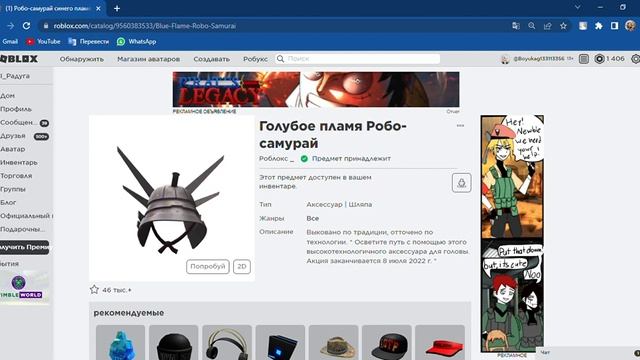Open the Translate page icon in address bar

click(x=516, y=26)
